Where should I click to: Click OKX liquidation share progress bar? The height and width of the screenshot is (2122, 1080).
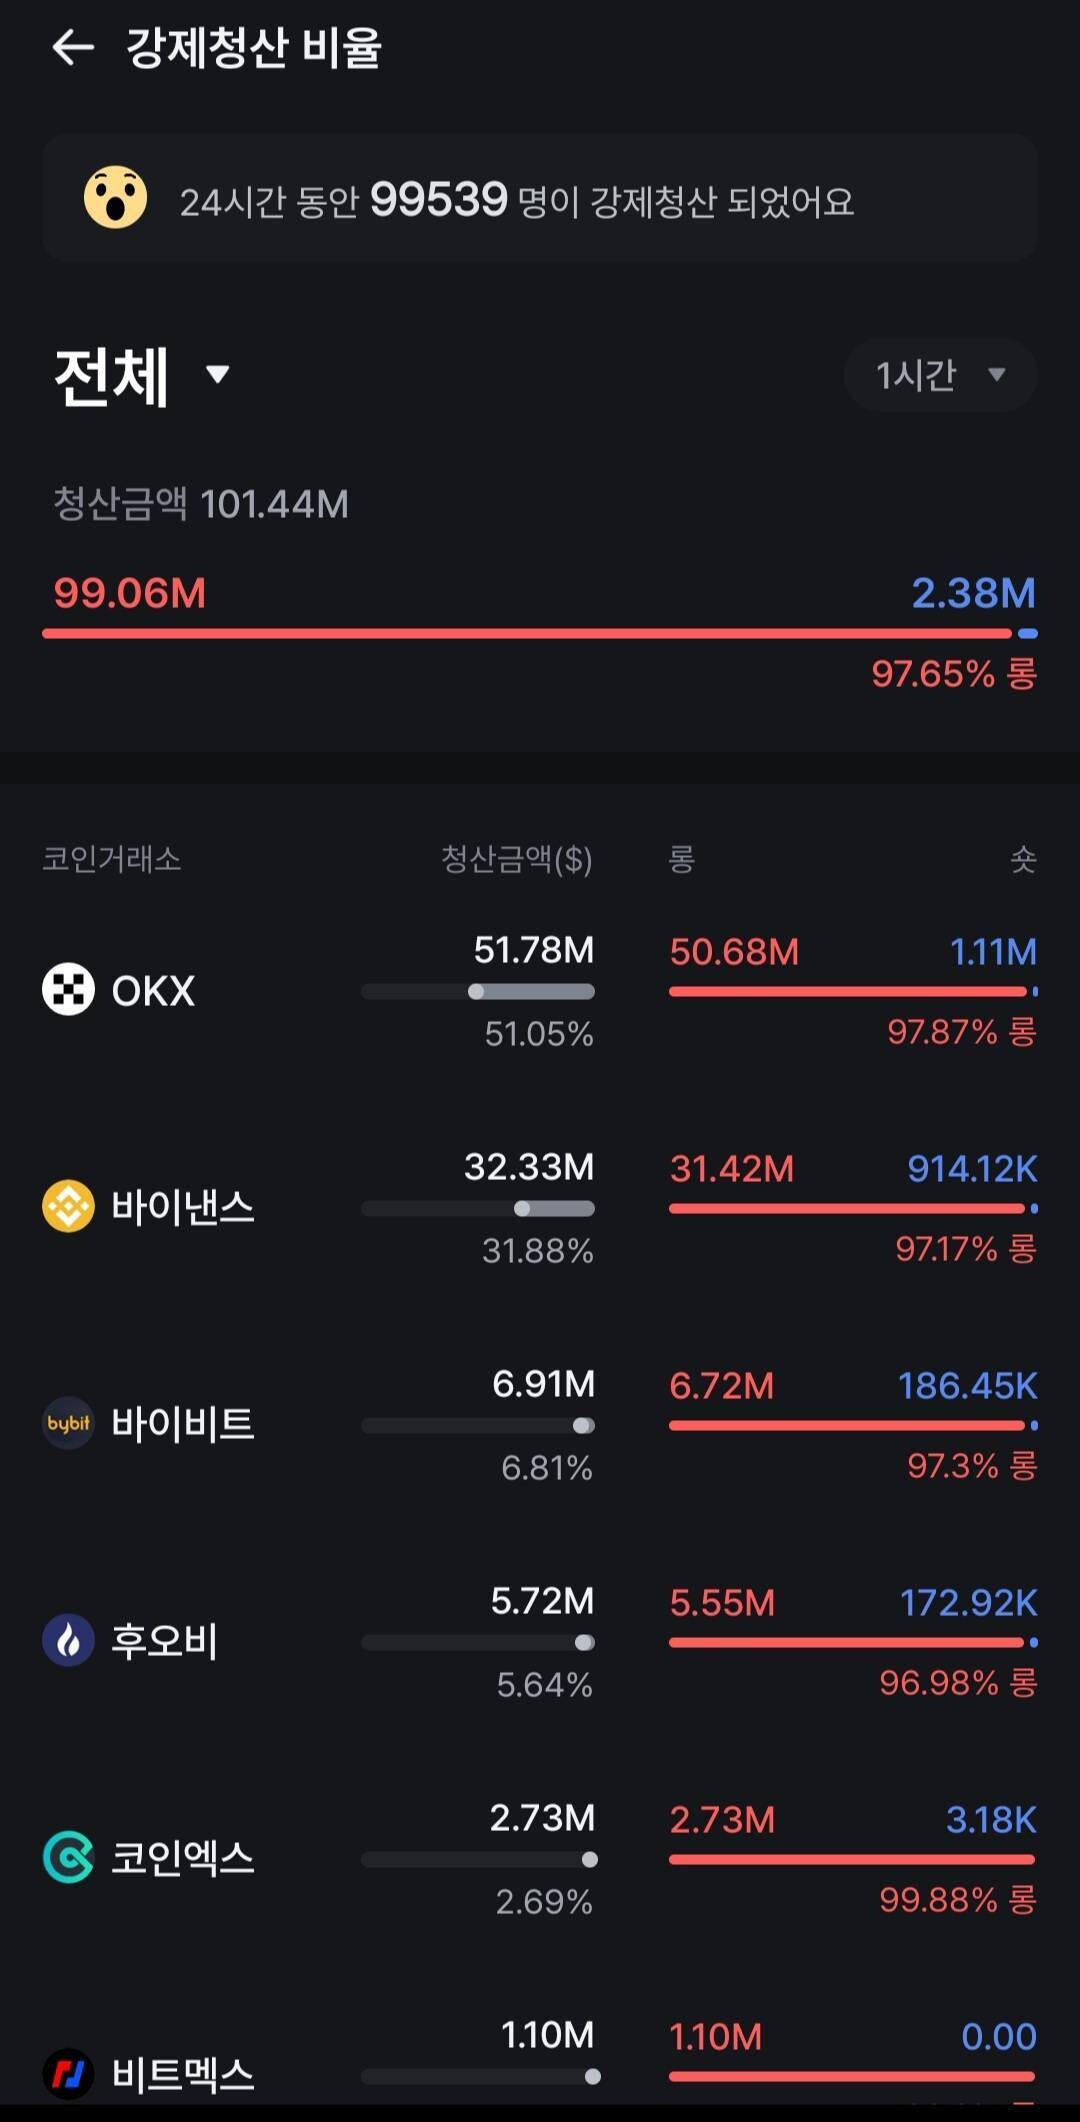(x=478, y=992)
